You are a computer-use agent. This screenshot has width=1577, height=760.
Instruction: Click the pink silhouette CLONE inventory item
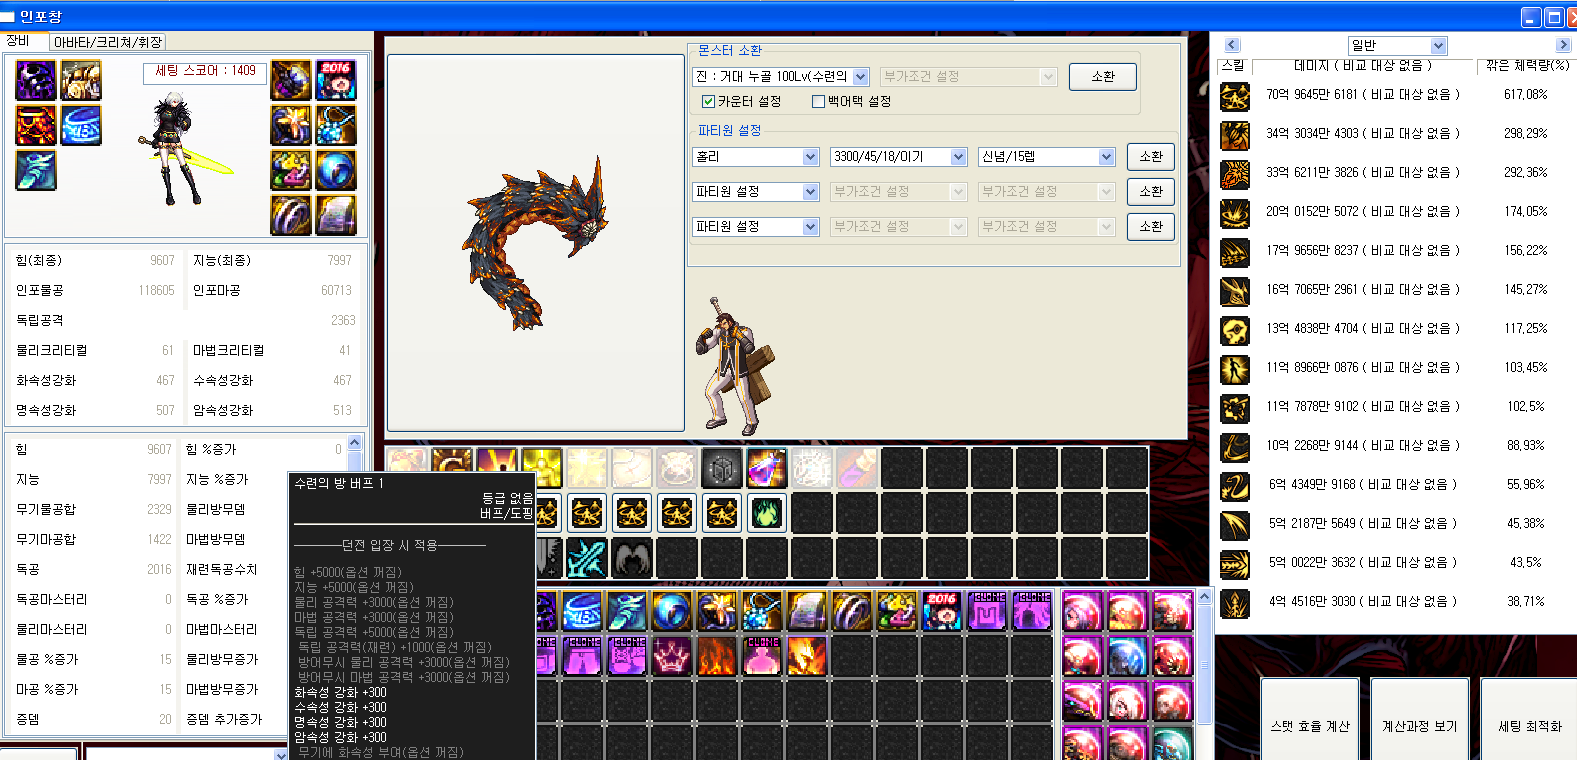pos(762,656)
